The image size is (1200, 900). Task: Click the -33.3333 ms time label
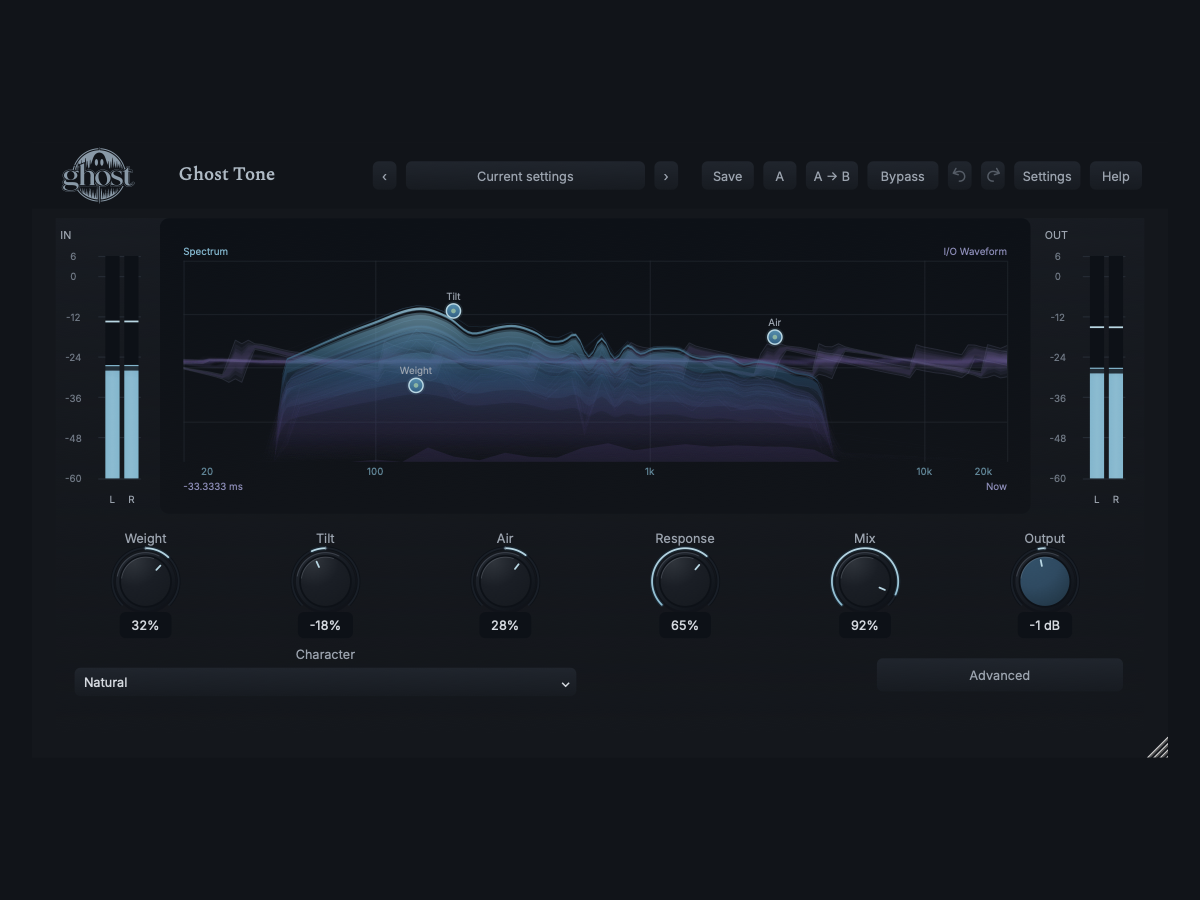(x=213, y=487)
